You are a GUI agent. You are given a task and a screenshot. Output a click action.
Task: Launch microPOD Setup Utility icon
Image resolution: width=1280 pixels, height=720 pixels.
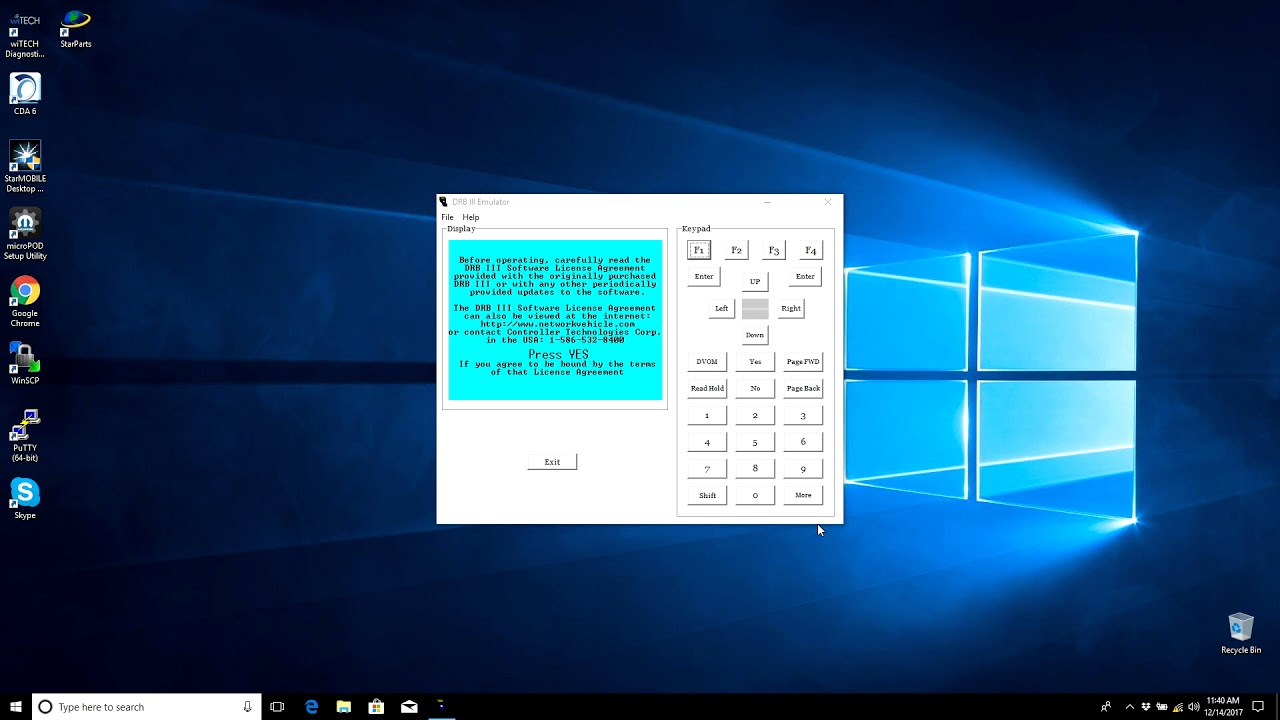(25, 234)
